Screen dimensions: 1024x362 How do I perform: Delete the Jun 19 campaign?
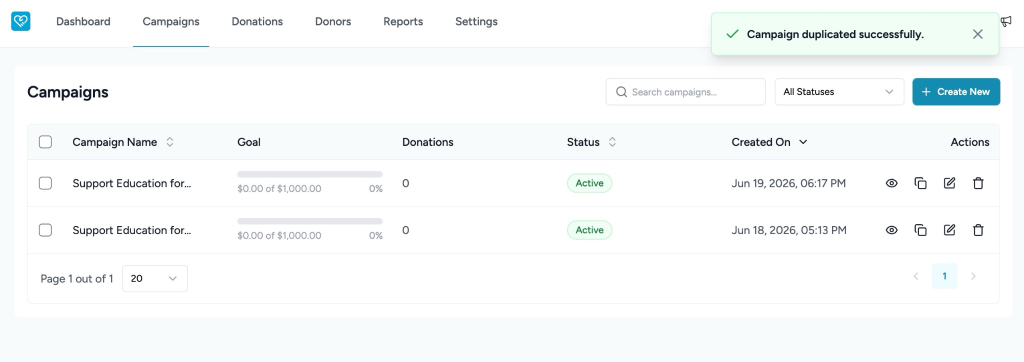coord(978,184)
